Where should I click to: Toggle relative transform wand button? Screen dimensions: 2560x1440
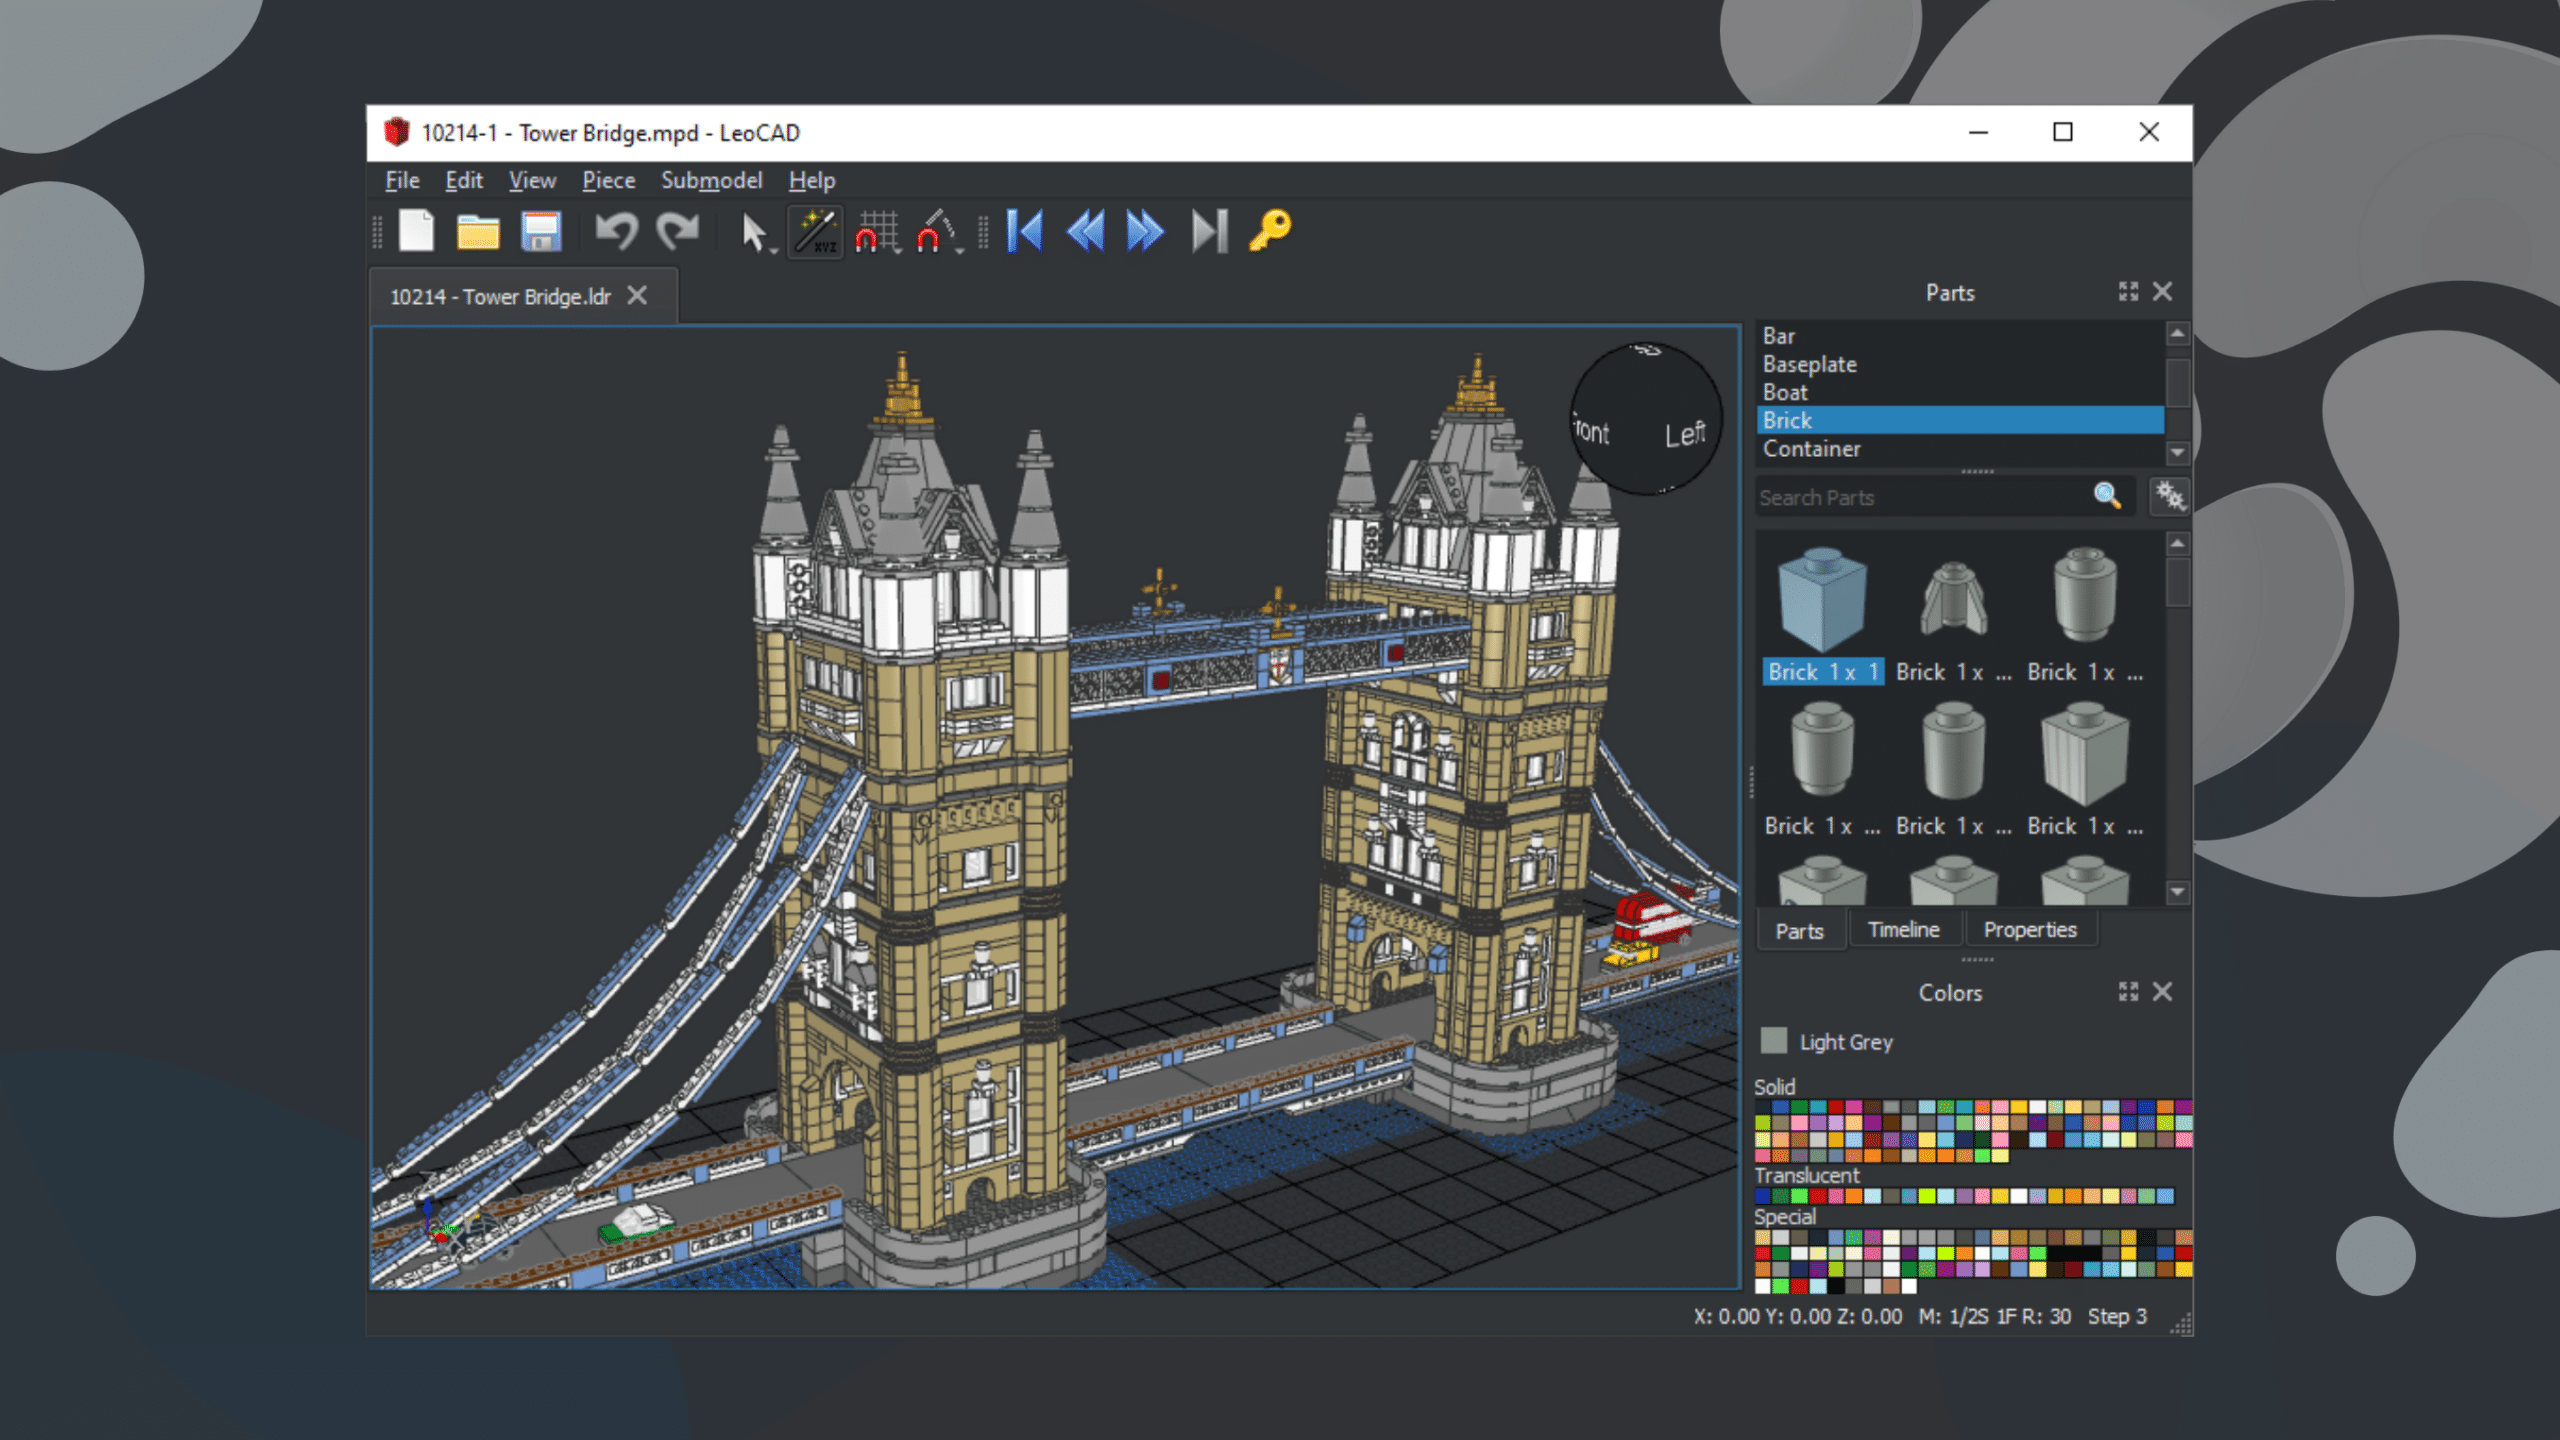pyautogui.click(x=816, y=232)
